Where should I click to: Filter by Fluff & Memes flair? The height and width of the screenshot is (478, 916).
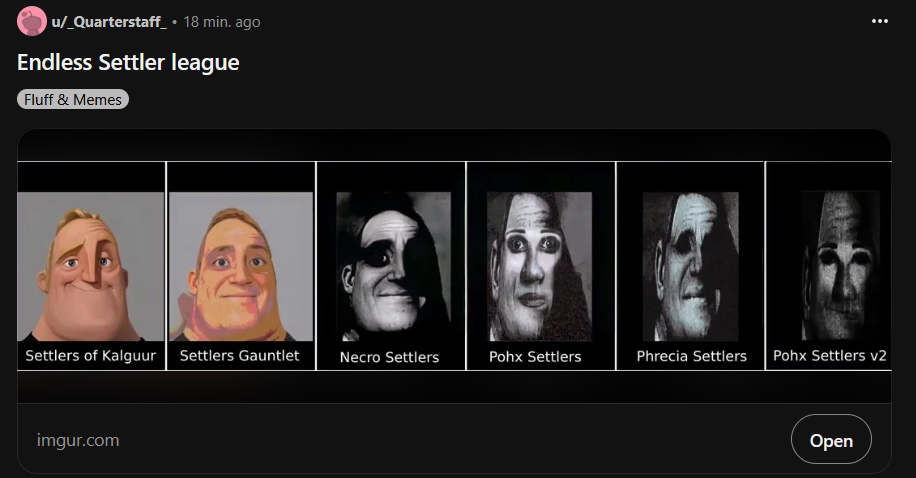[72, 99]
